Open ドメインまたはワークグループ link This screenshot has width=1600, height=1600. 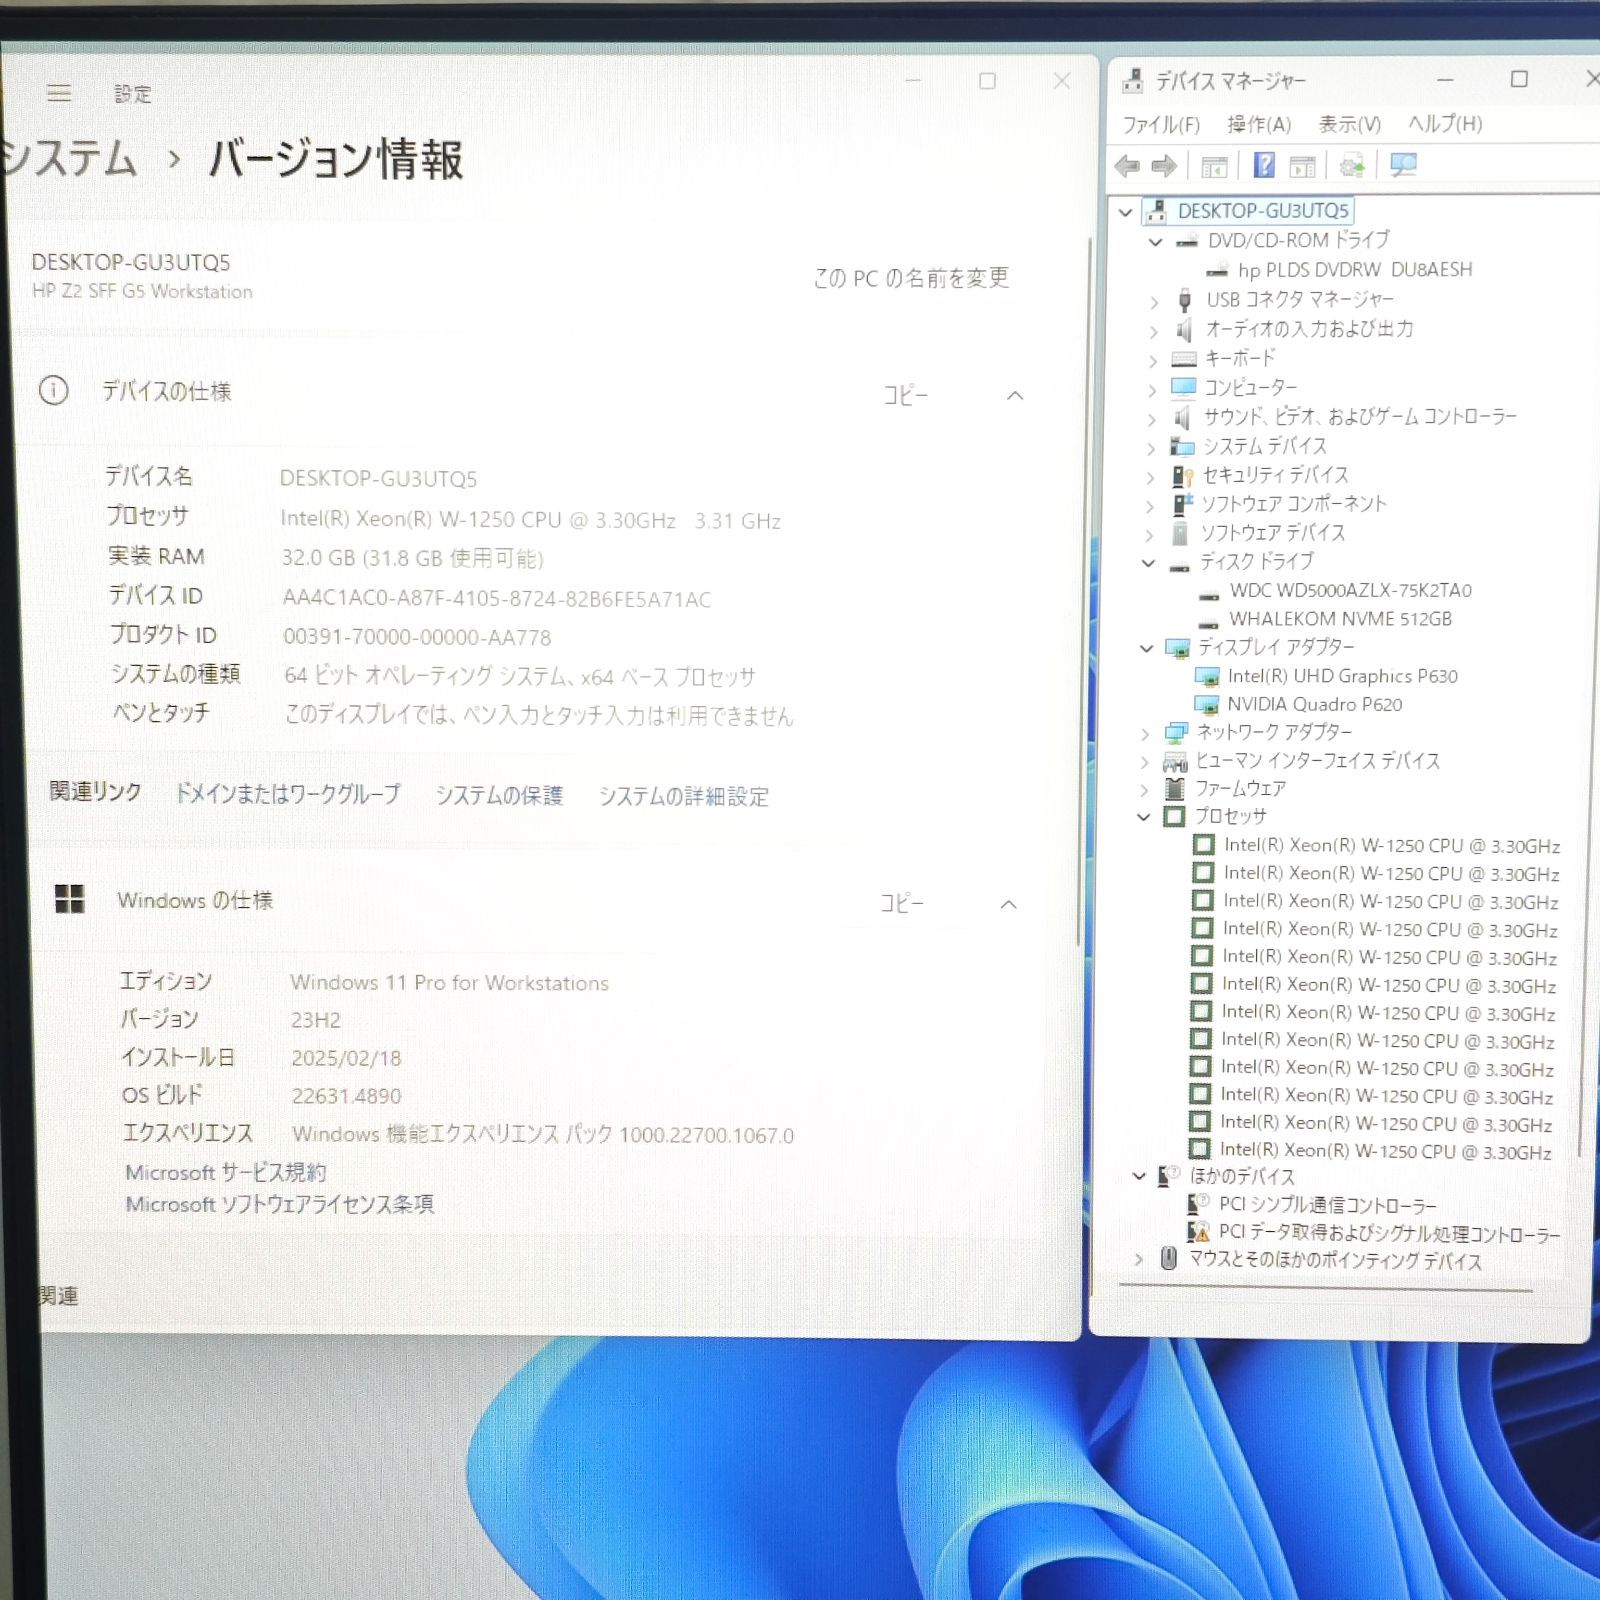coord(288,794)
